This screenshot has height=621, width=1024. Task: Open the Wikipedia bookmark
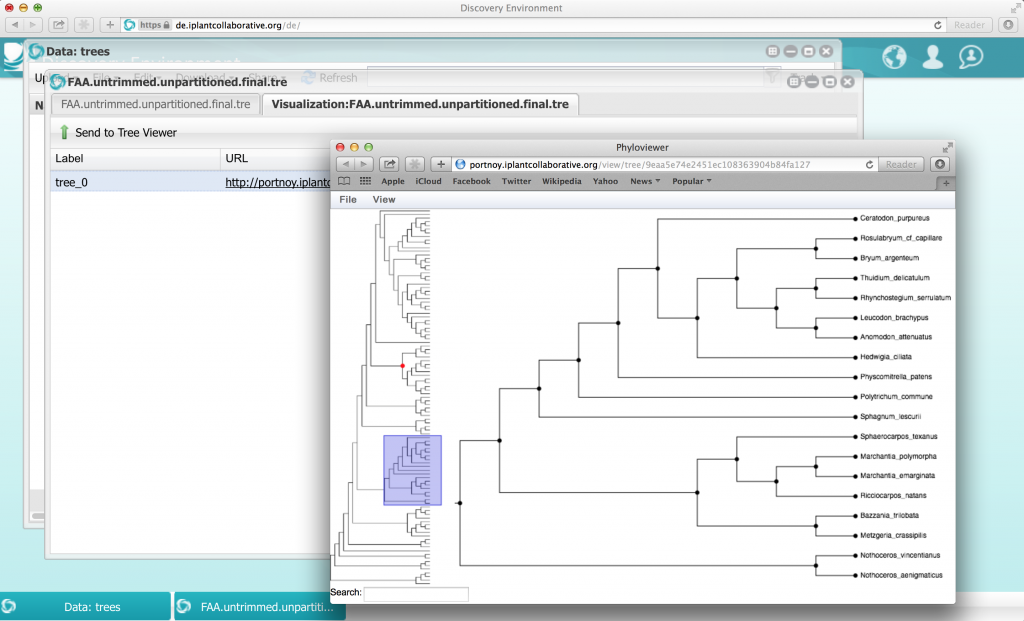click(562, 181)
